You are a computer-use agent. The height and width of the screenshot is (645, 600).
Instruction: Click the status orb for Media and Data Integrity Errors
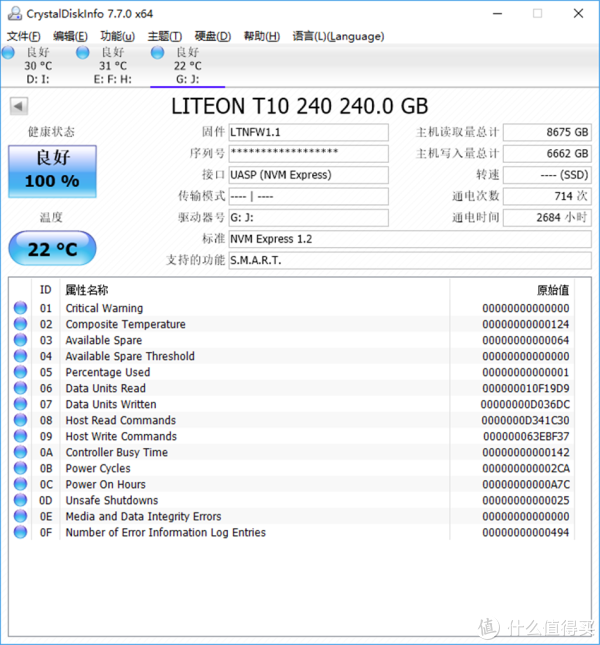tap(21, 517)
